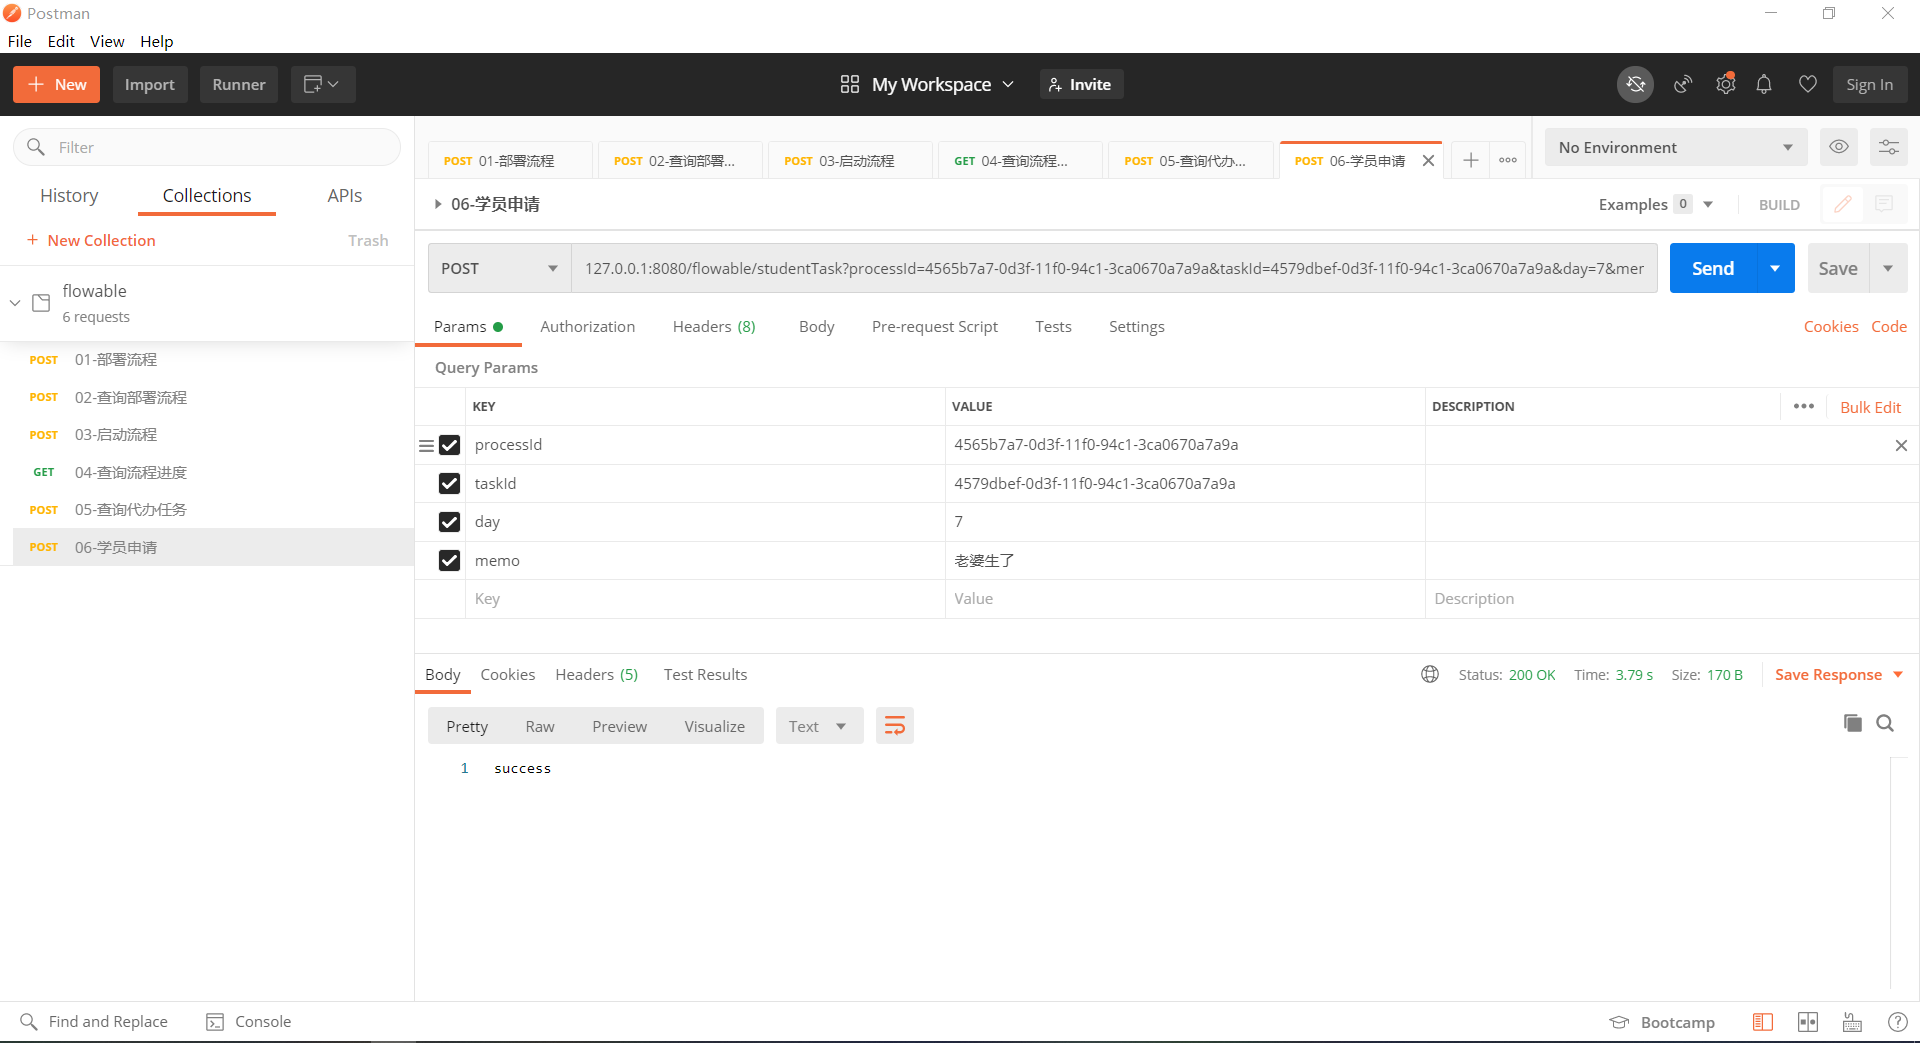Switch to the Authorization tab

pyautogui.click(x=587, y=327)
